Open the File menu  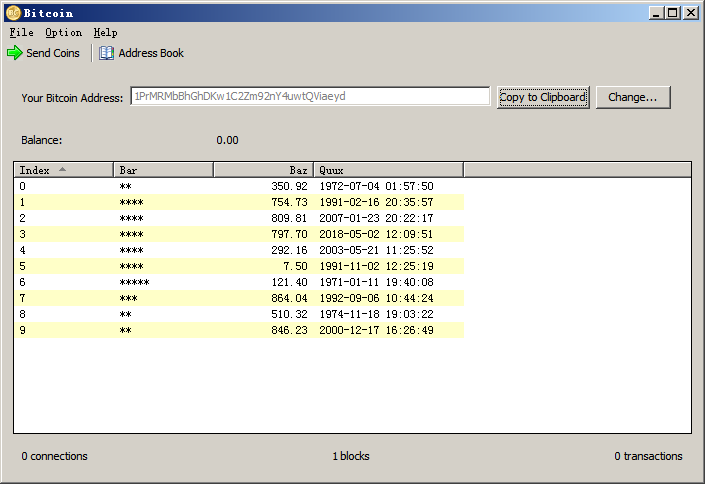coord(22,32)
